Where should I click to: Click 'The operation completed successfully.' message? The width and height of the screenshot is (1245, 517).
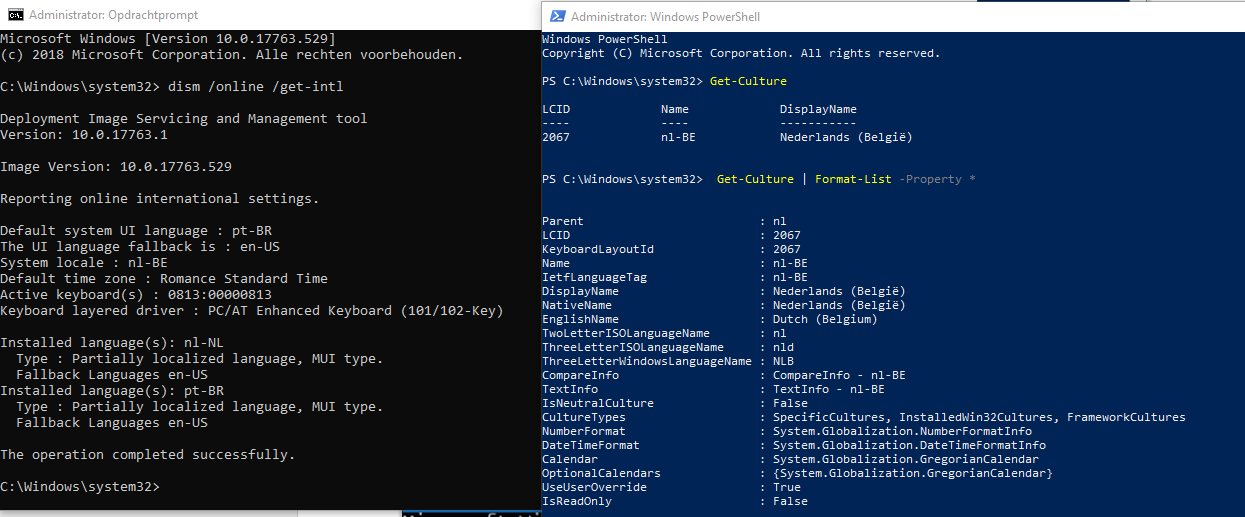click(148, 455)
